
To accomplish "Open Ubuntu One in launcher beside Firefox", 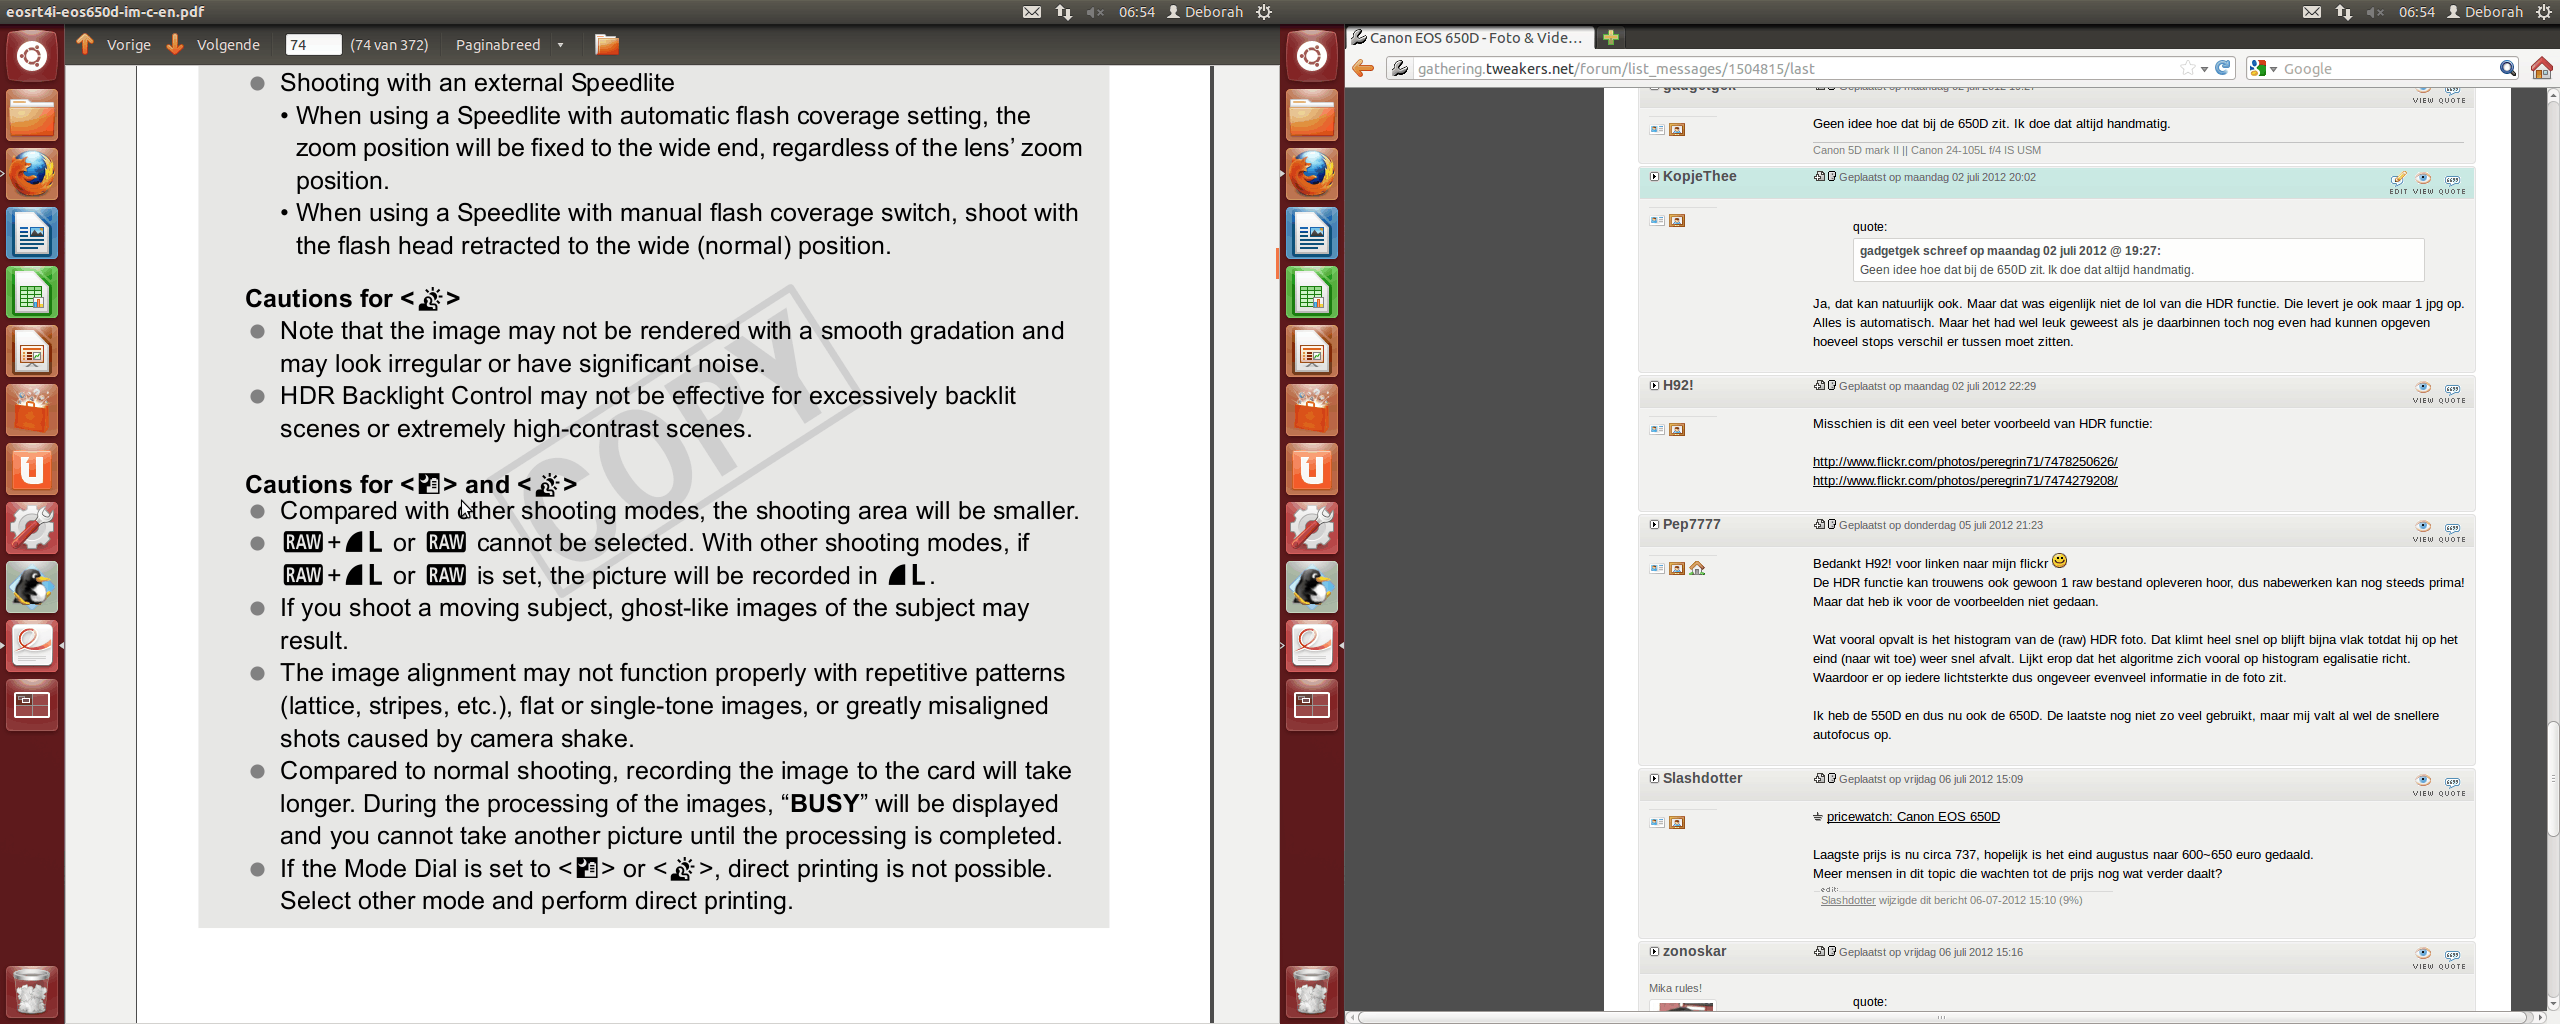I will coord(1312,469).
